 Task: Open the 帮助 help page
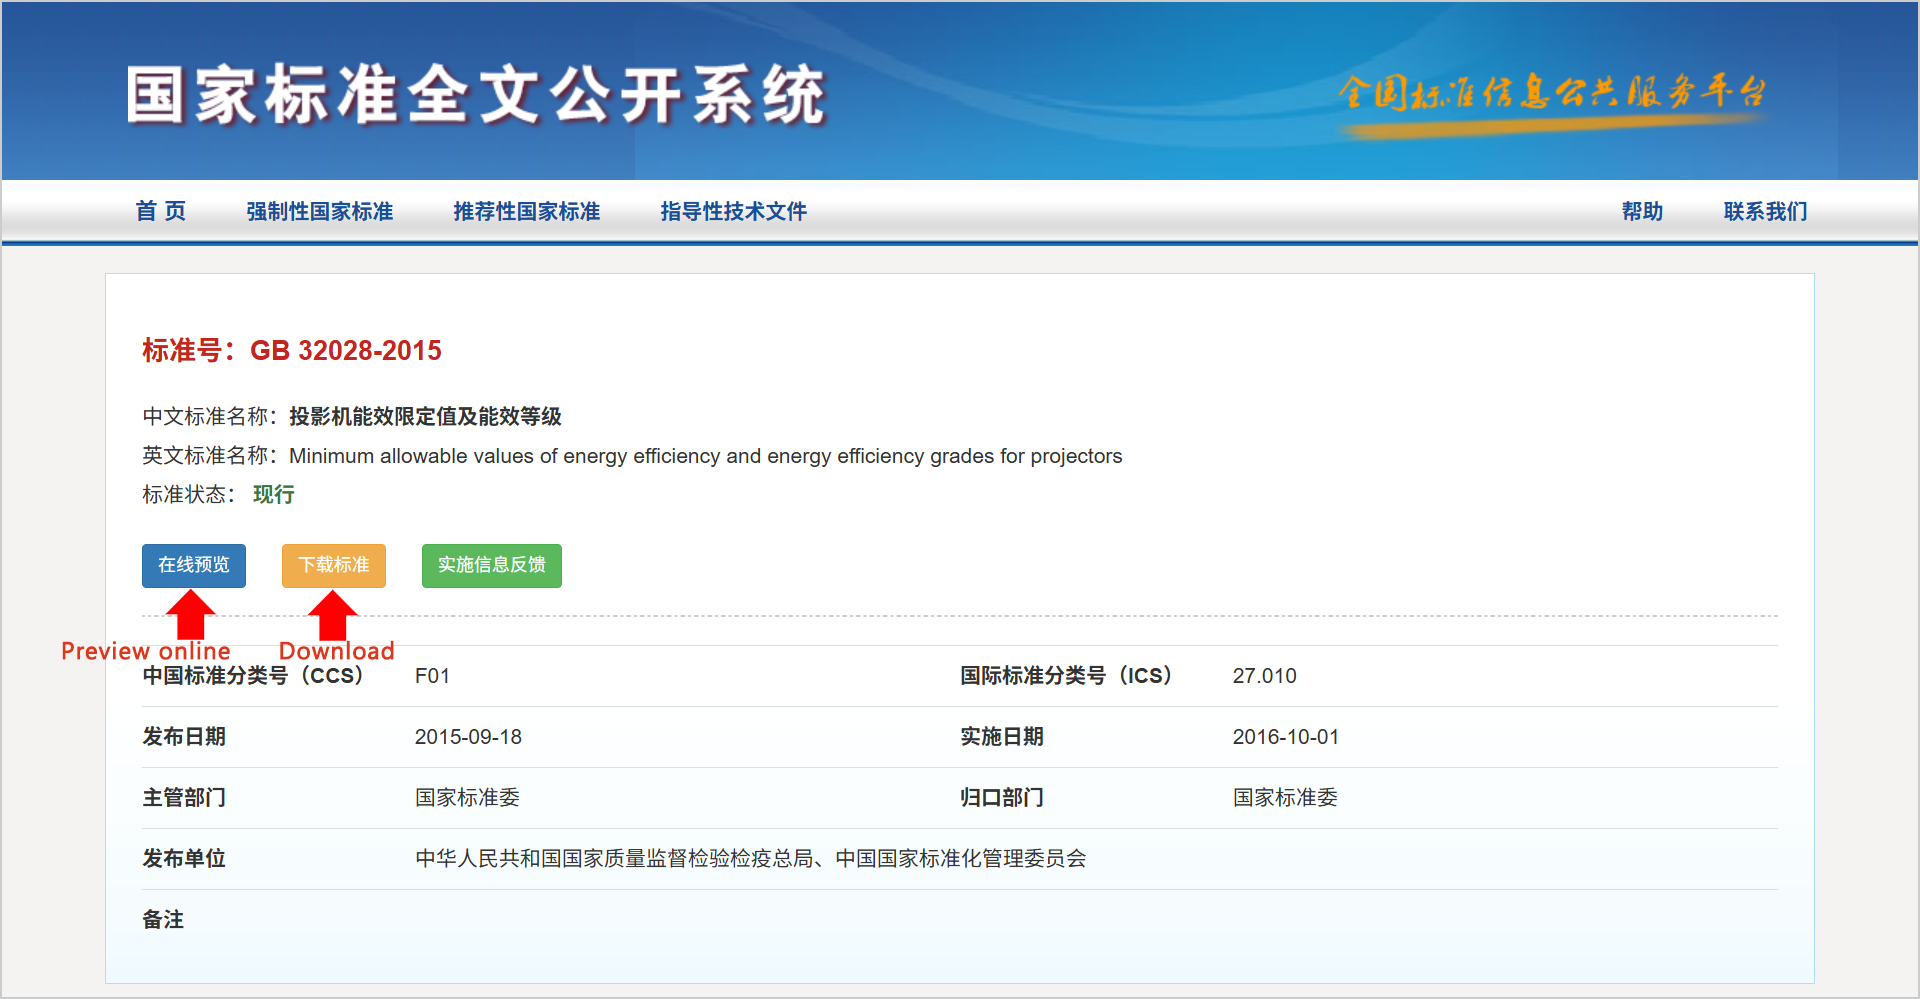click(x=1642, y=211)
